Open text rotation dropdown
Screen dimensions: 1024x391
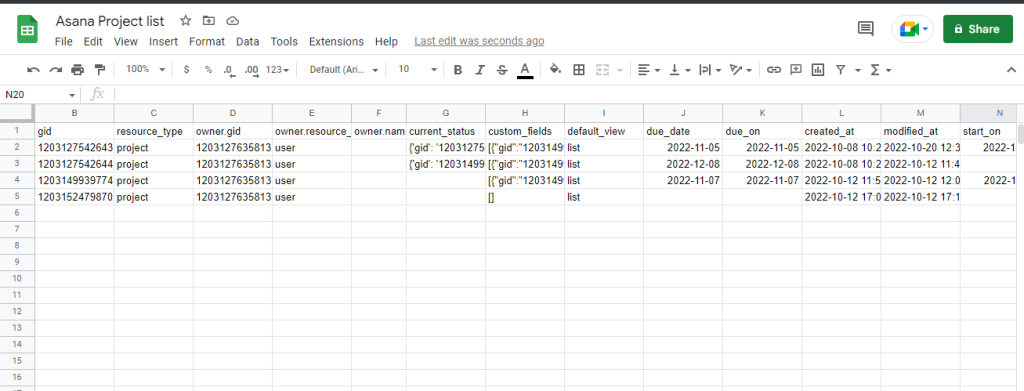[741, 69]
